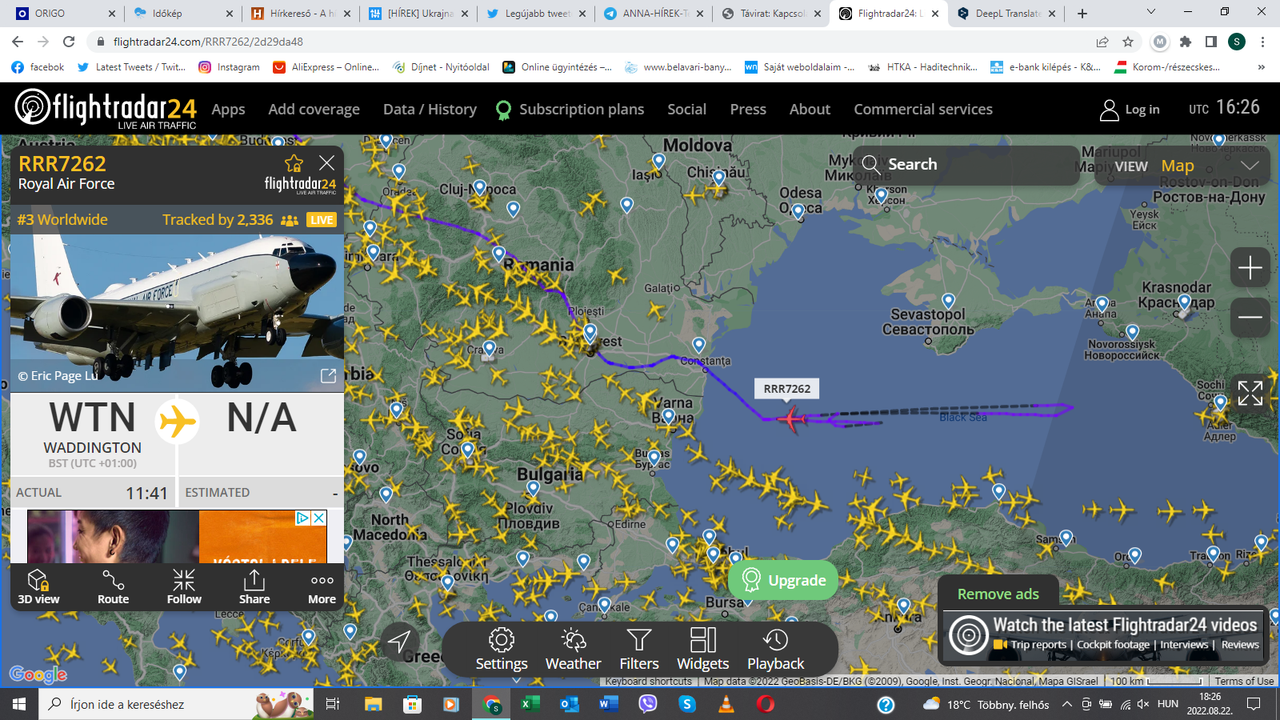Click the Remove ads button
Viewport: 1280px width, 720px height.
[x=997, y=593]
